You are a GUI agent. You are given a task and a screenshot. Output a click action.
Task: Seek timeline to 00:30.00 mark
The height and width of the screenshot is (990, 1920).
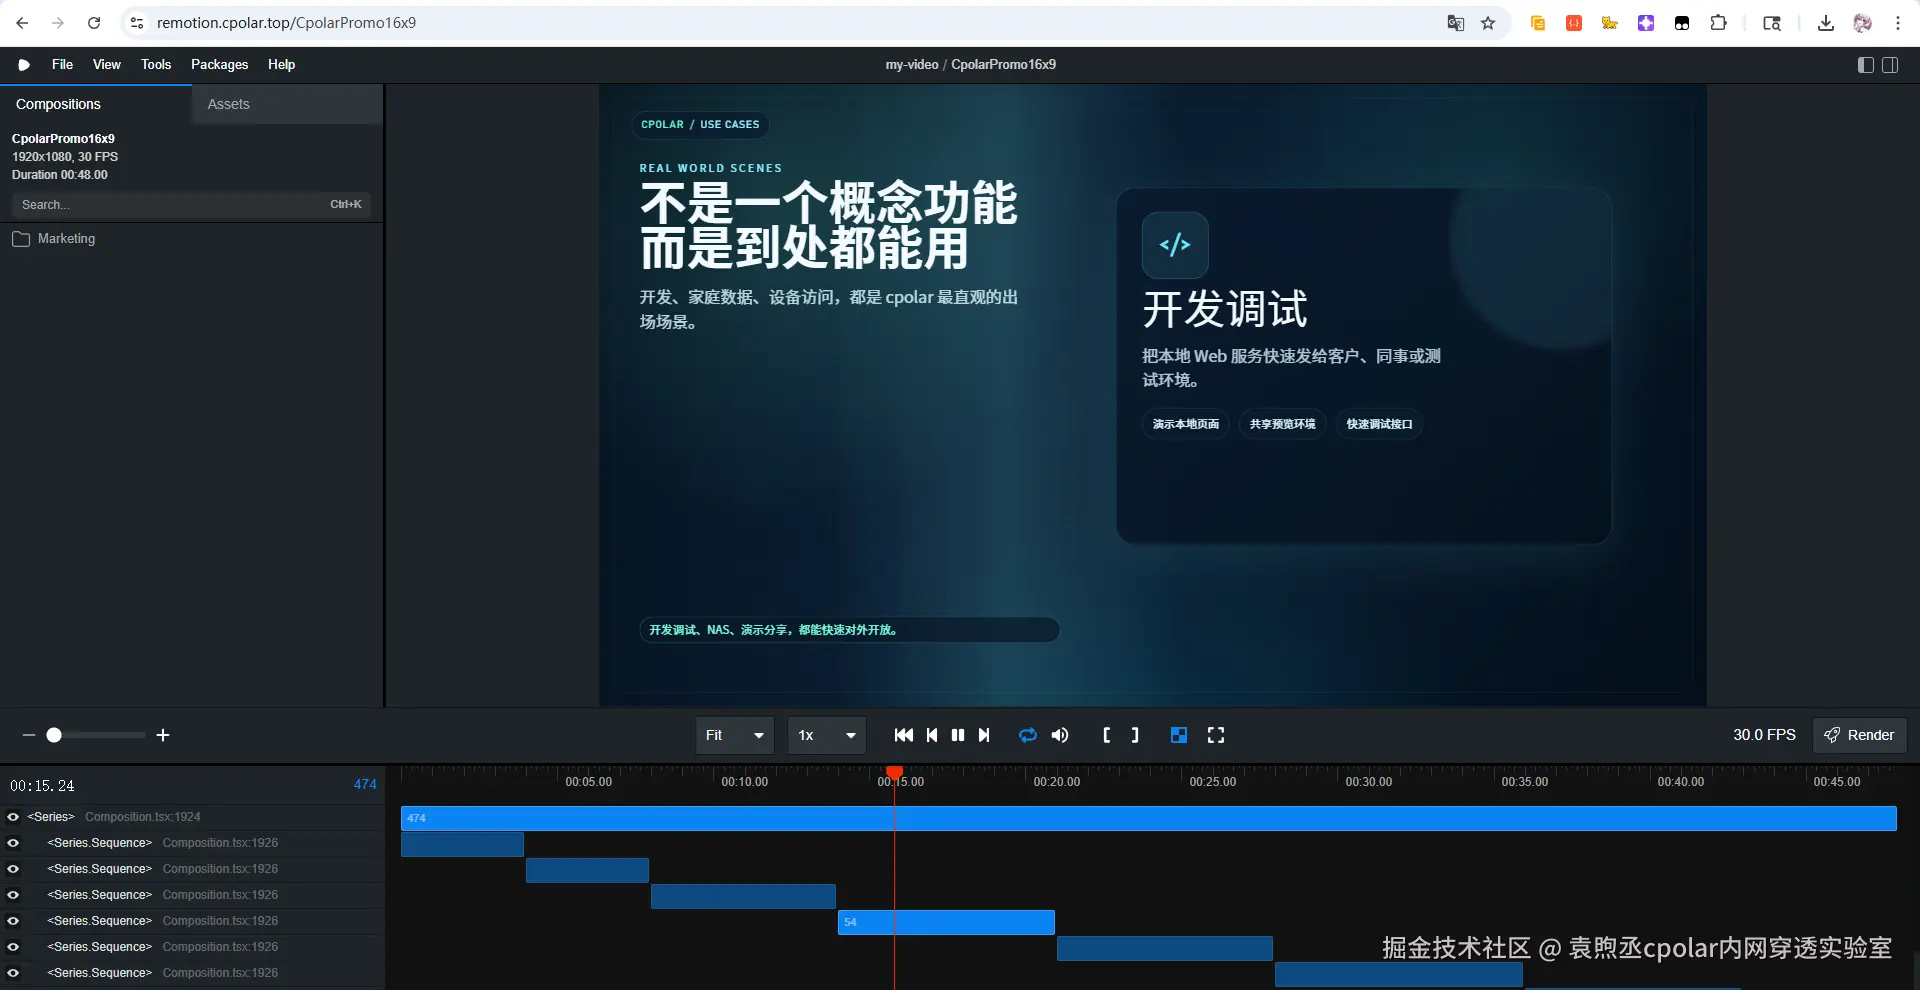tap(1369, 782)
